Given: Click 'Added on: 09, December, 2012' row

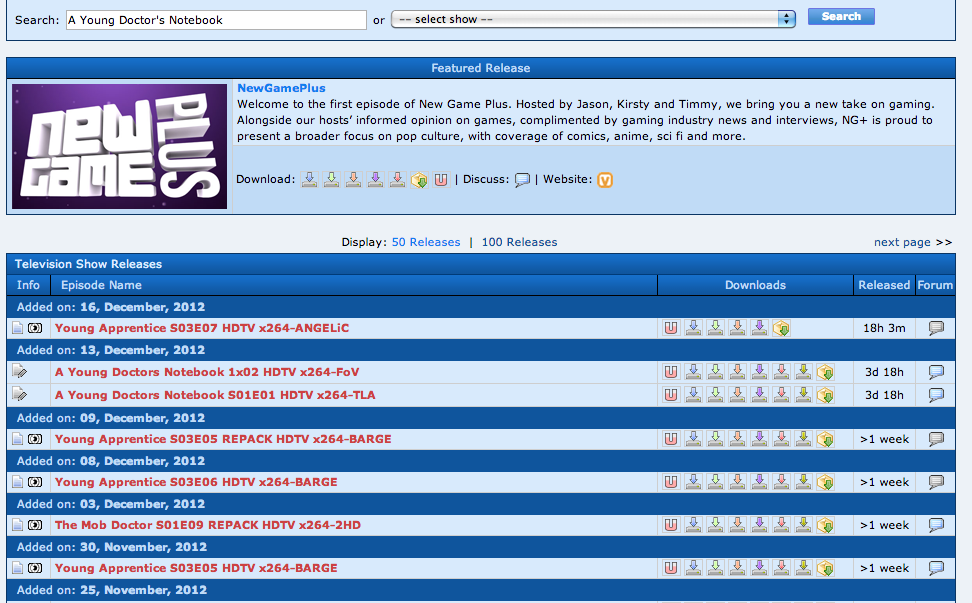Looking at the screenshot, I should point(480,418).
